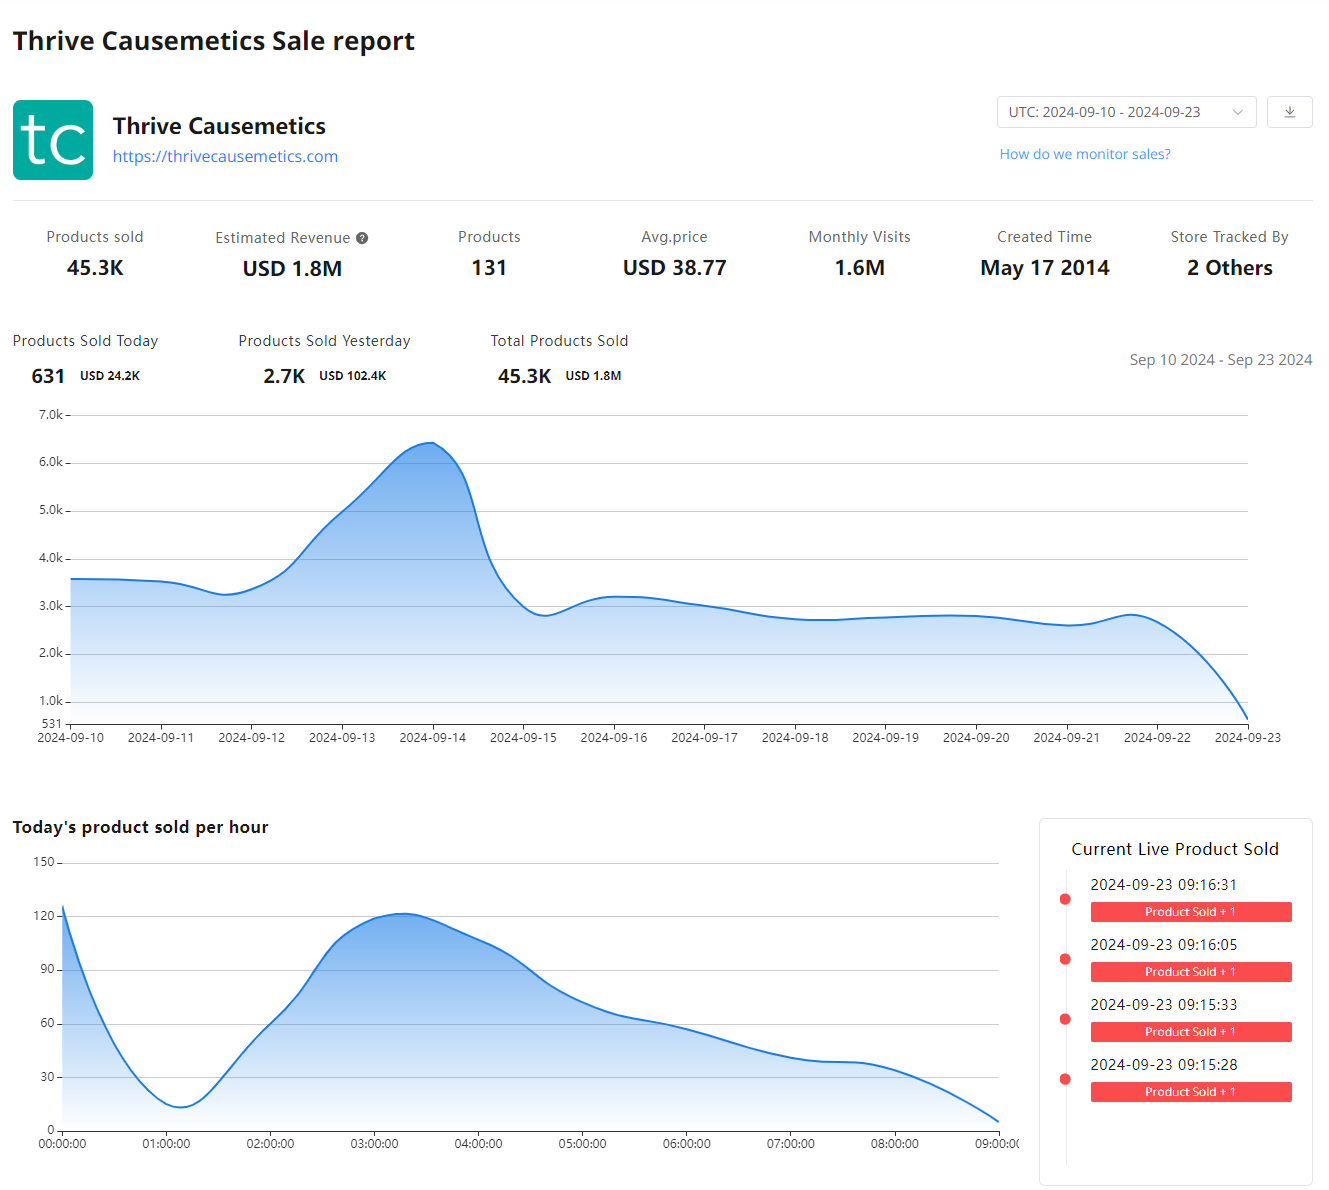The width and height of the screenshot is (1329, 1190).
Task: Click the red timeline dot for 09:16:05
Action: coord(1065,959)
